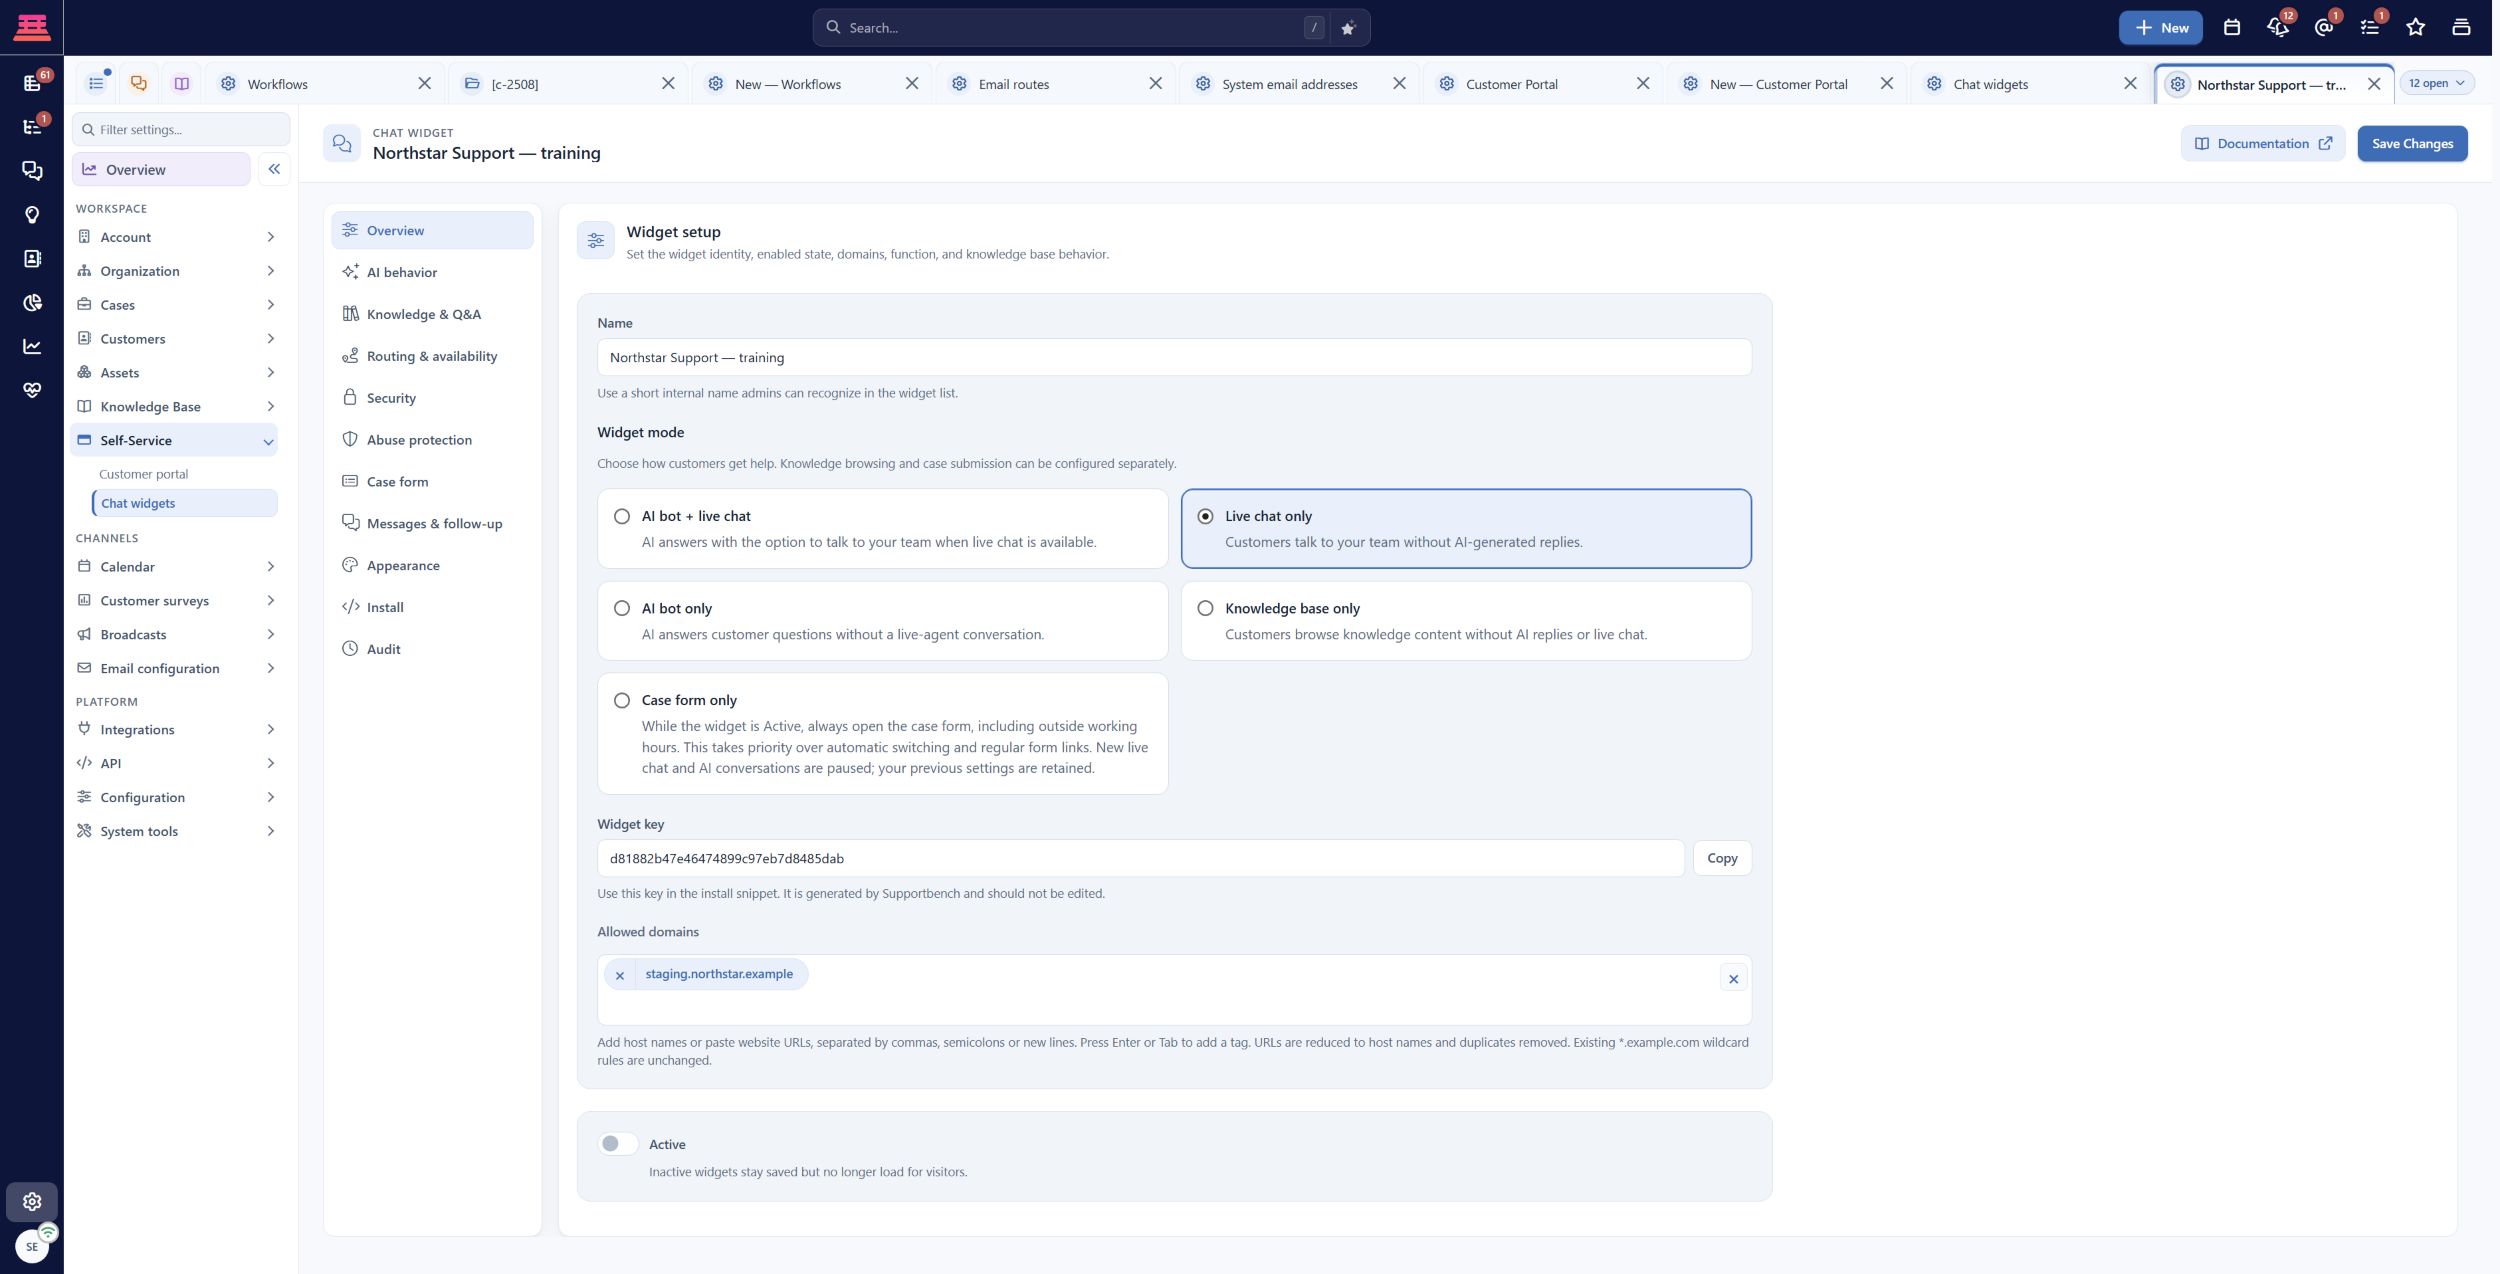The width and height of the screenshot is (2500, 1274).
Task: Click into the widget Name field
Action: (x=1174, y=357)
